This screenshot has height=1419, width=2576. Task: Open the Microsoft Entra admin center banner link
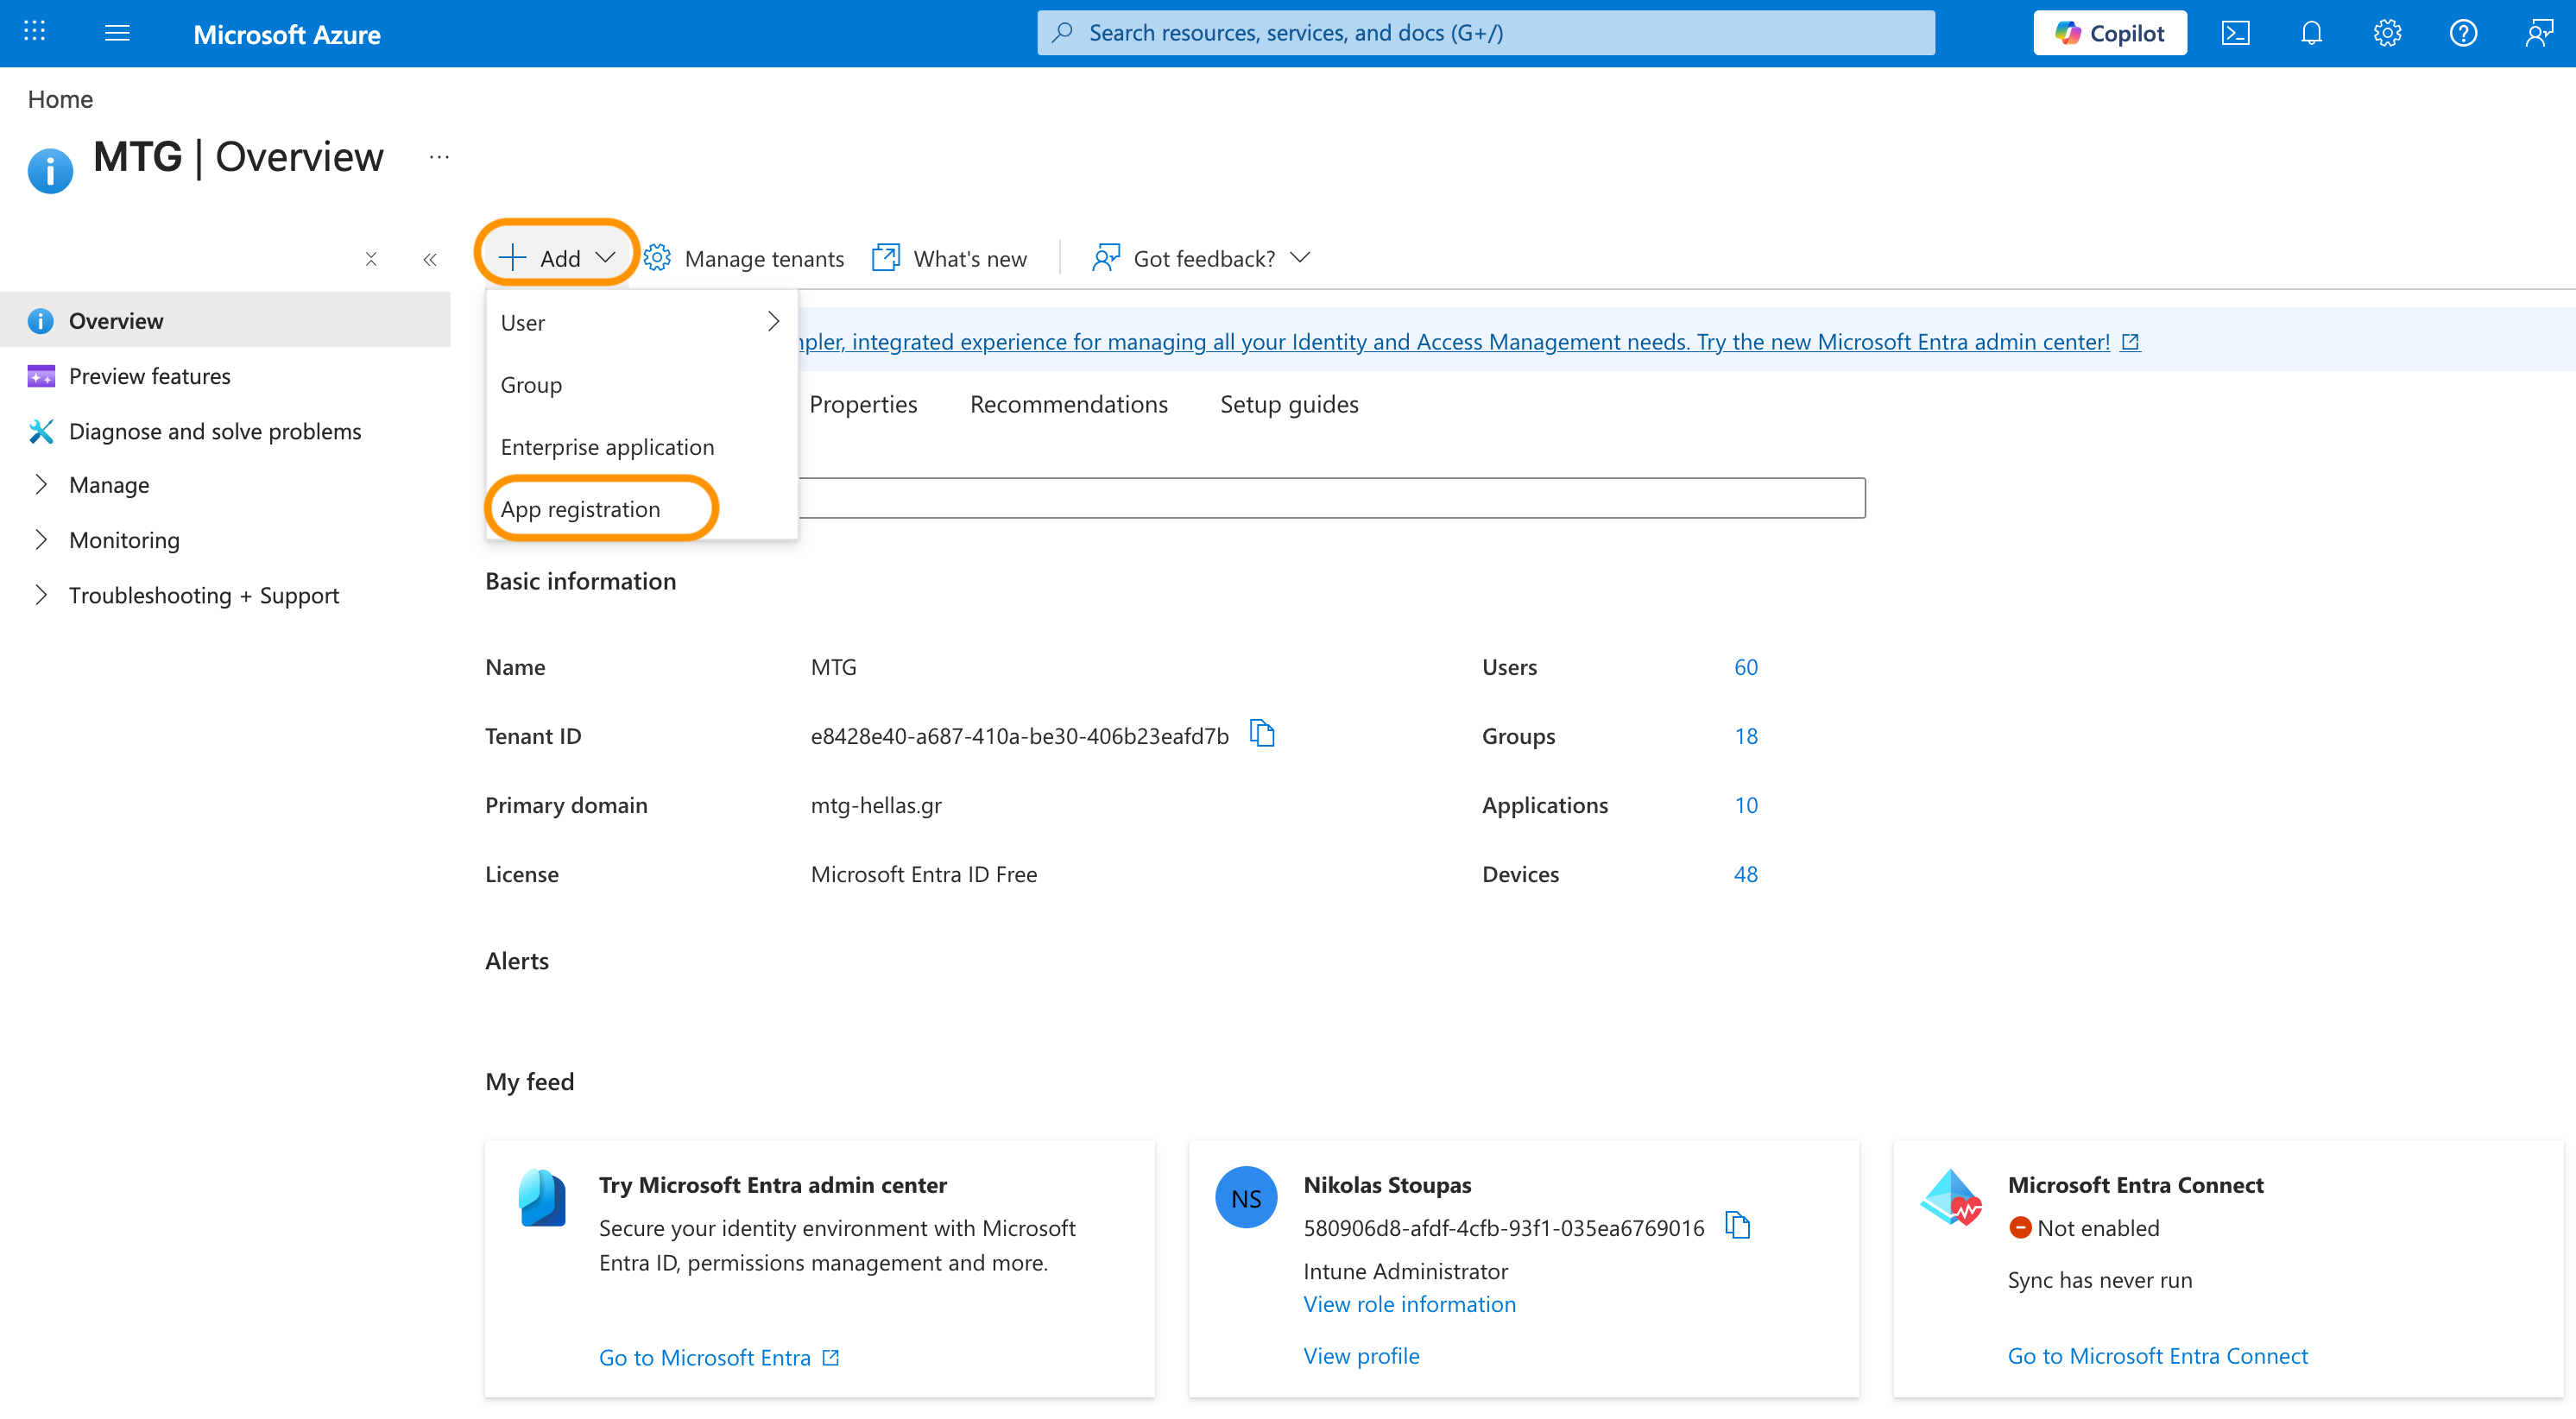click(1468, 341)
